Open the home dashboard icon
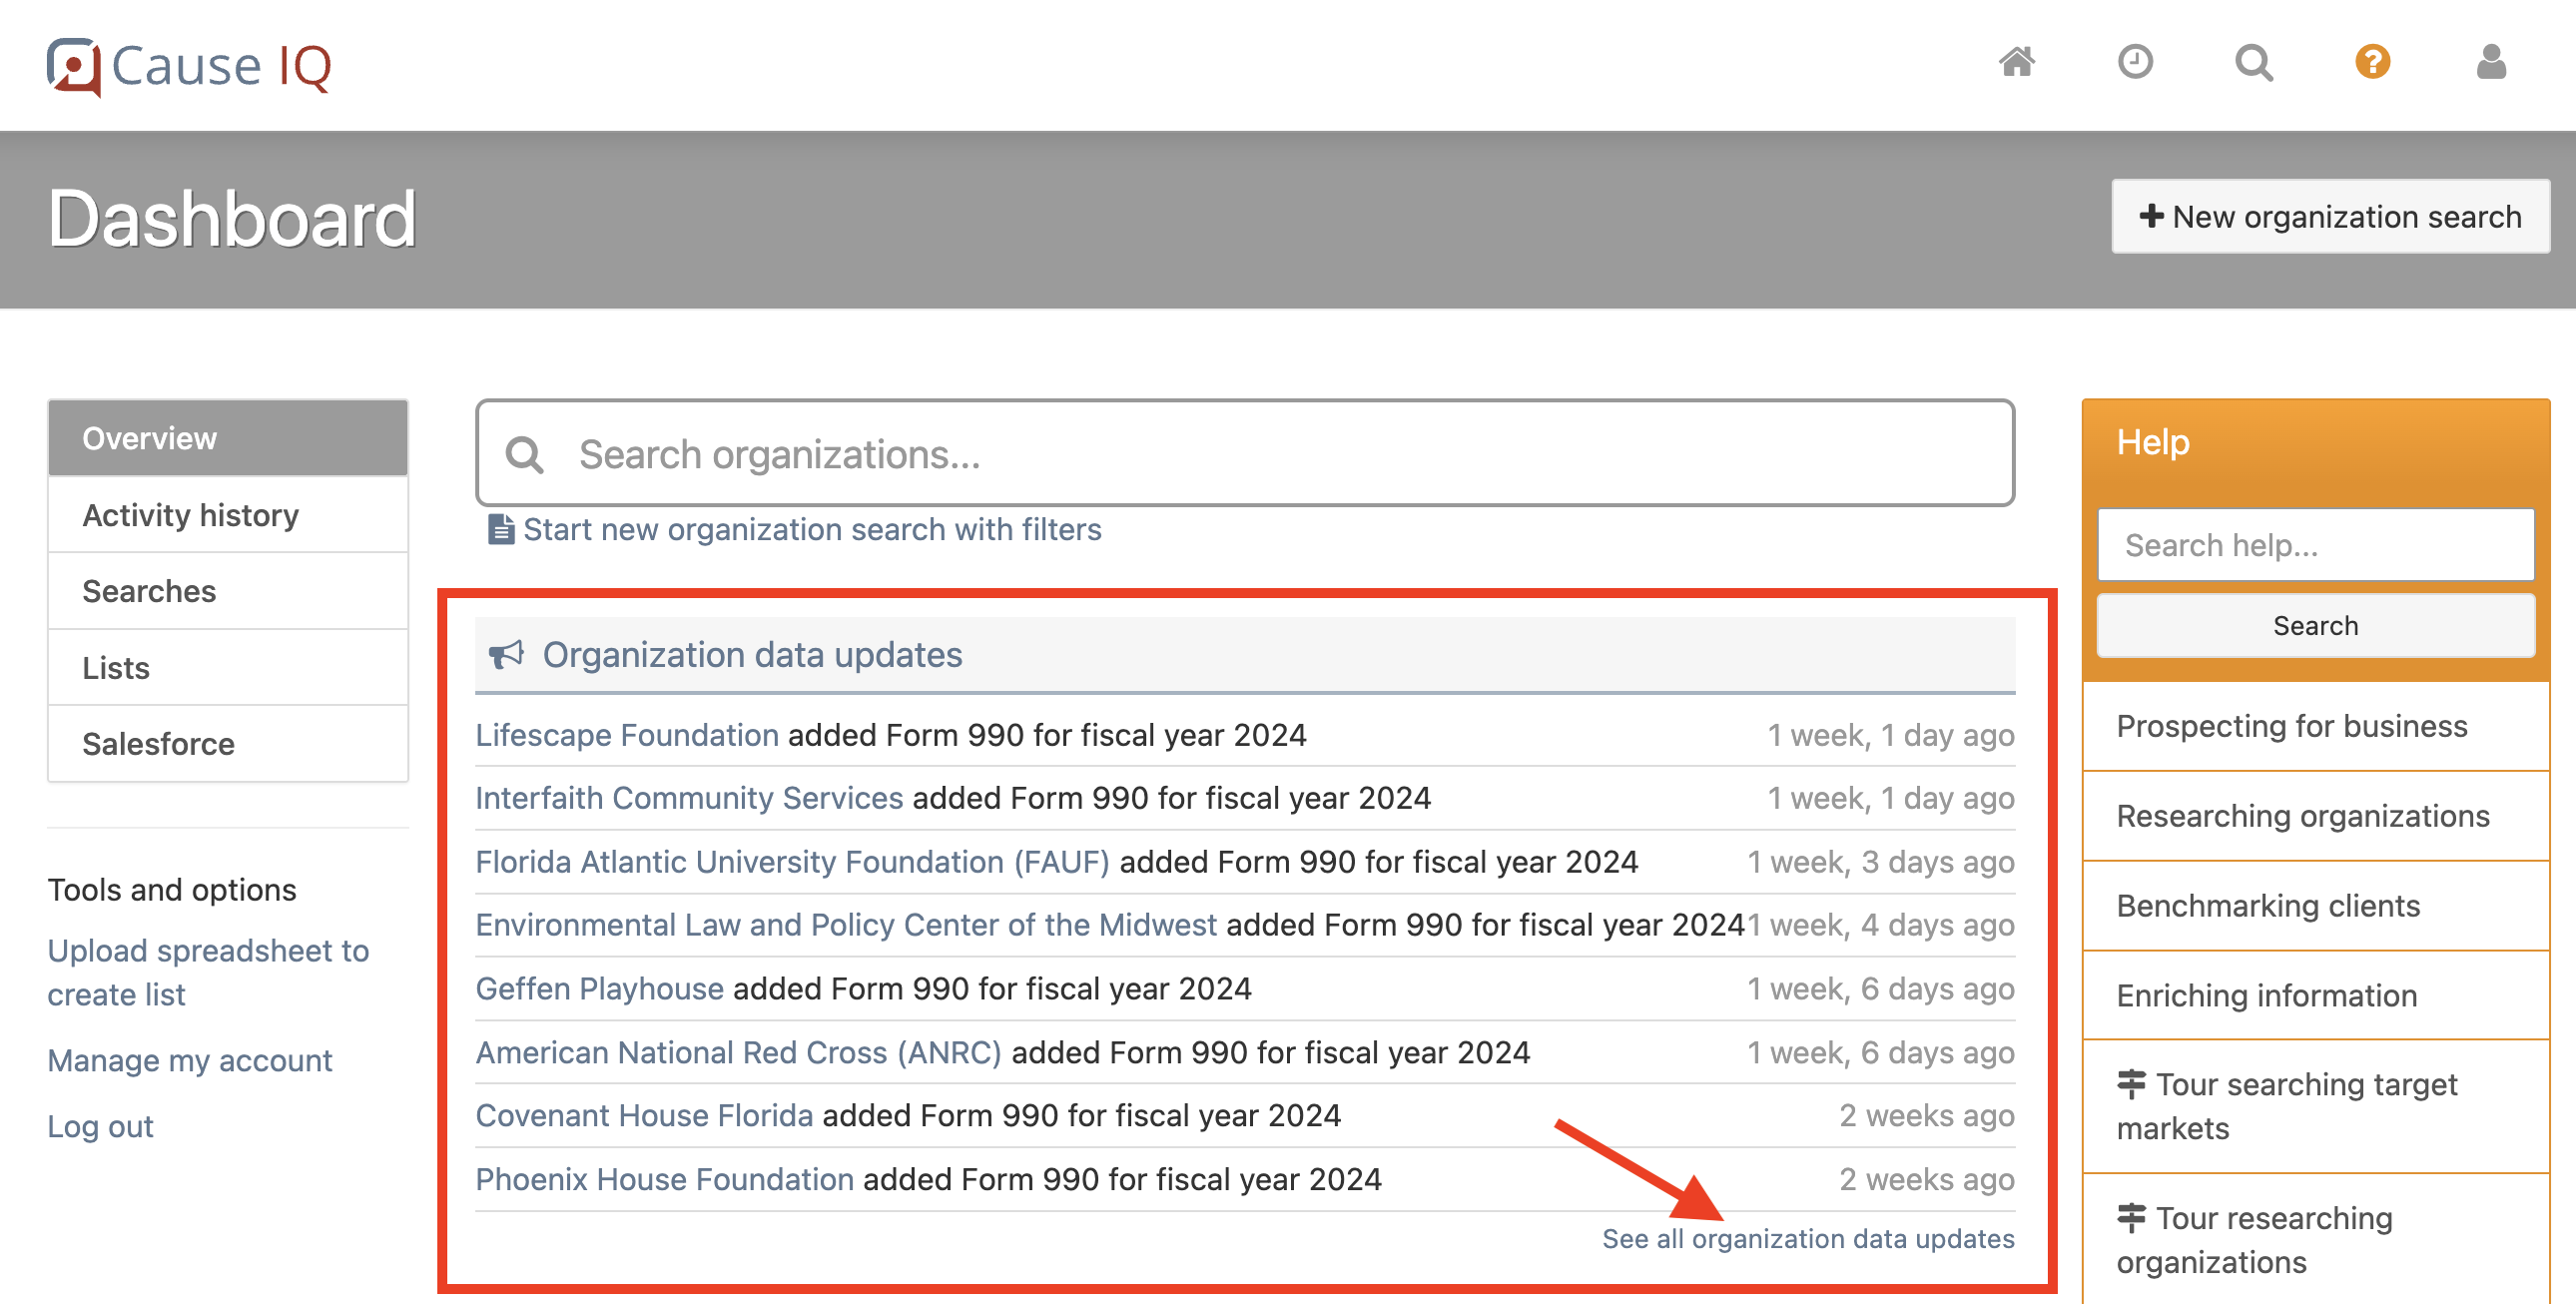Viewport: 2576px width, 1304px height. click(2017, 63)
